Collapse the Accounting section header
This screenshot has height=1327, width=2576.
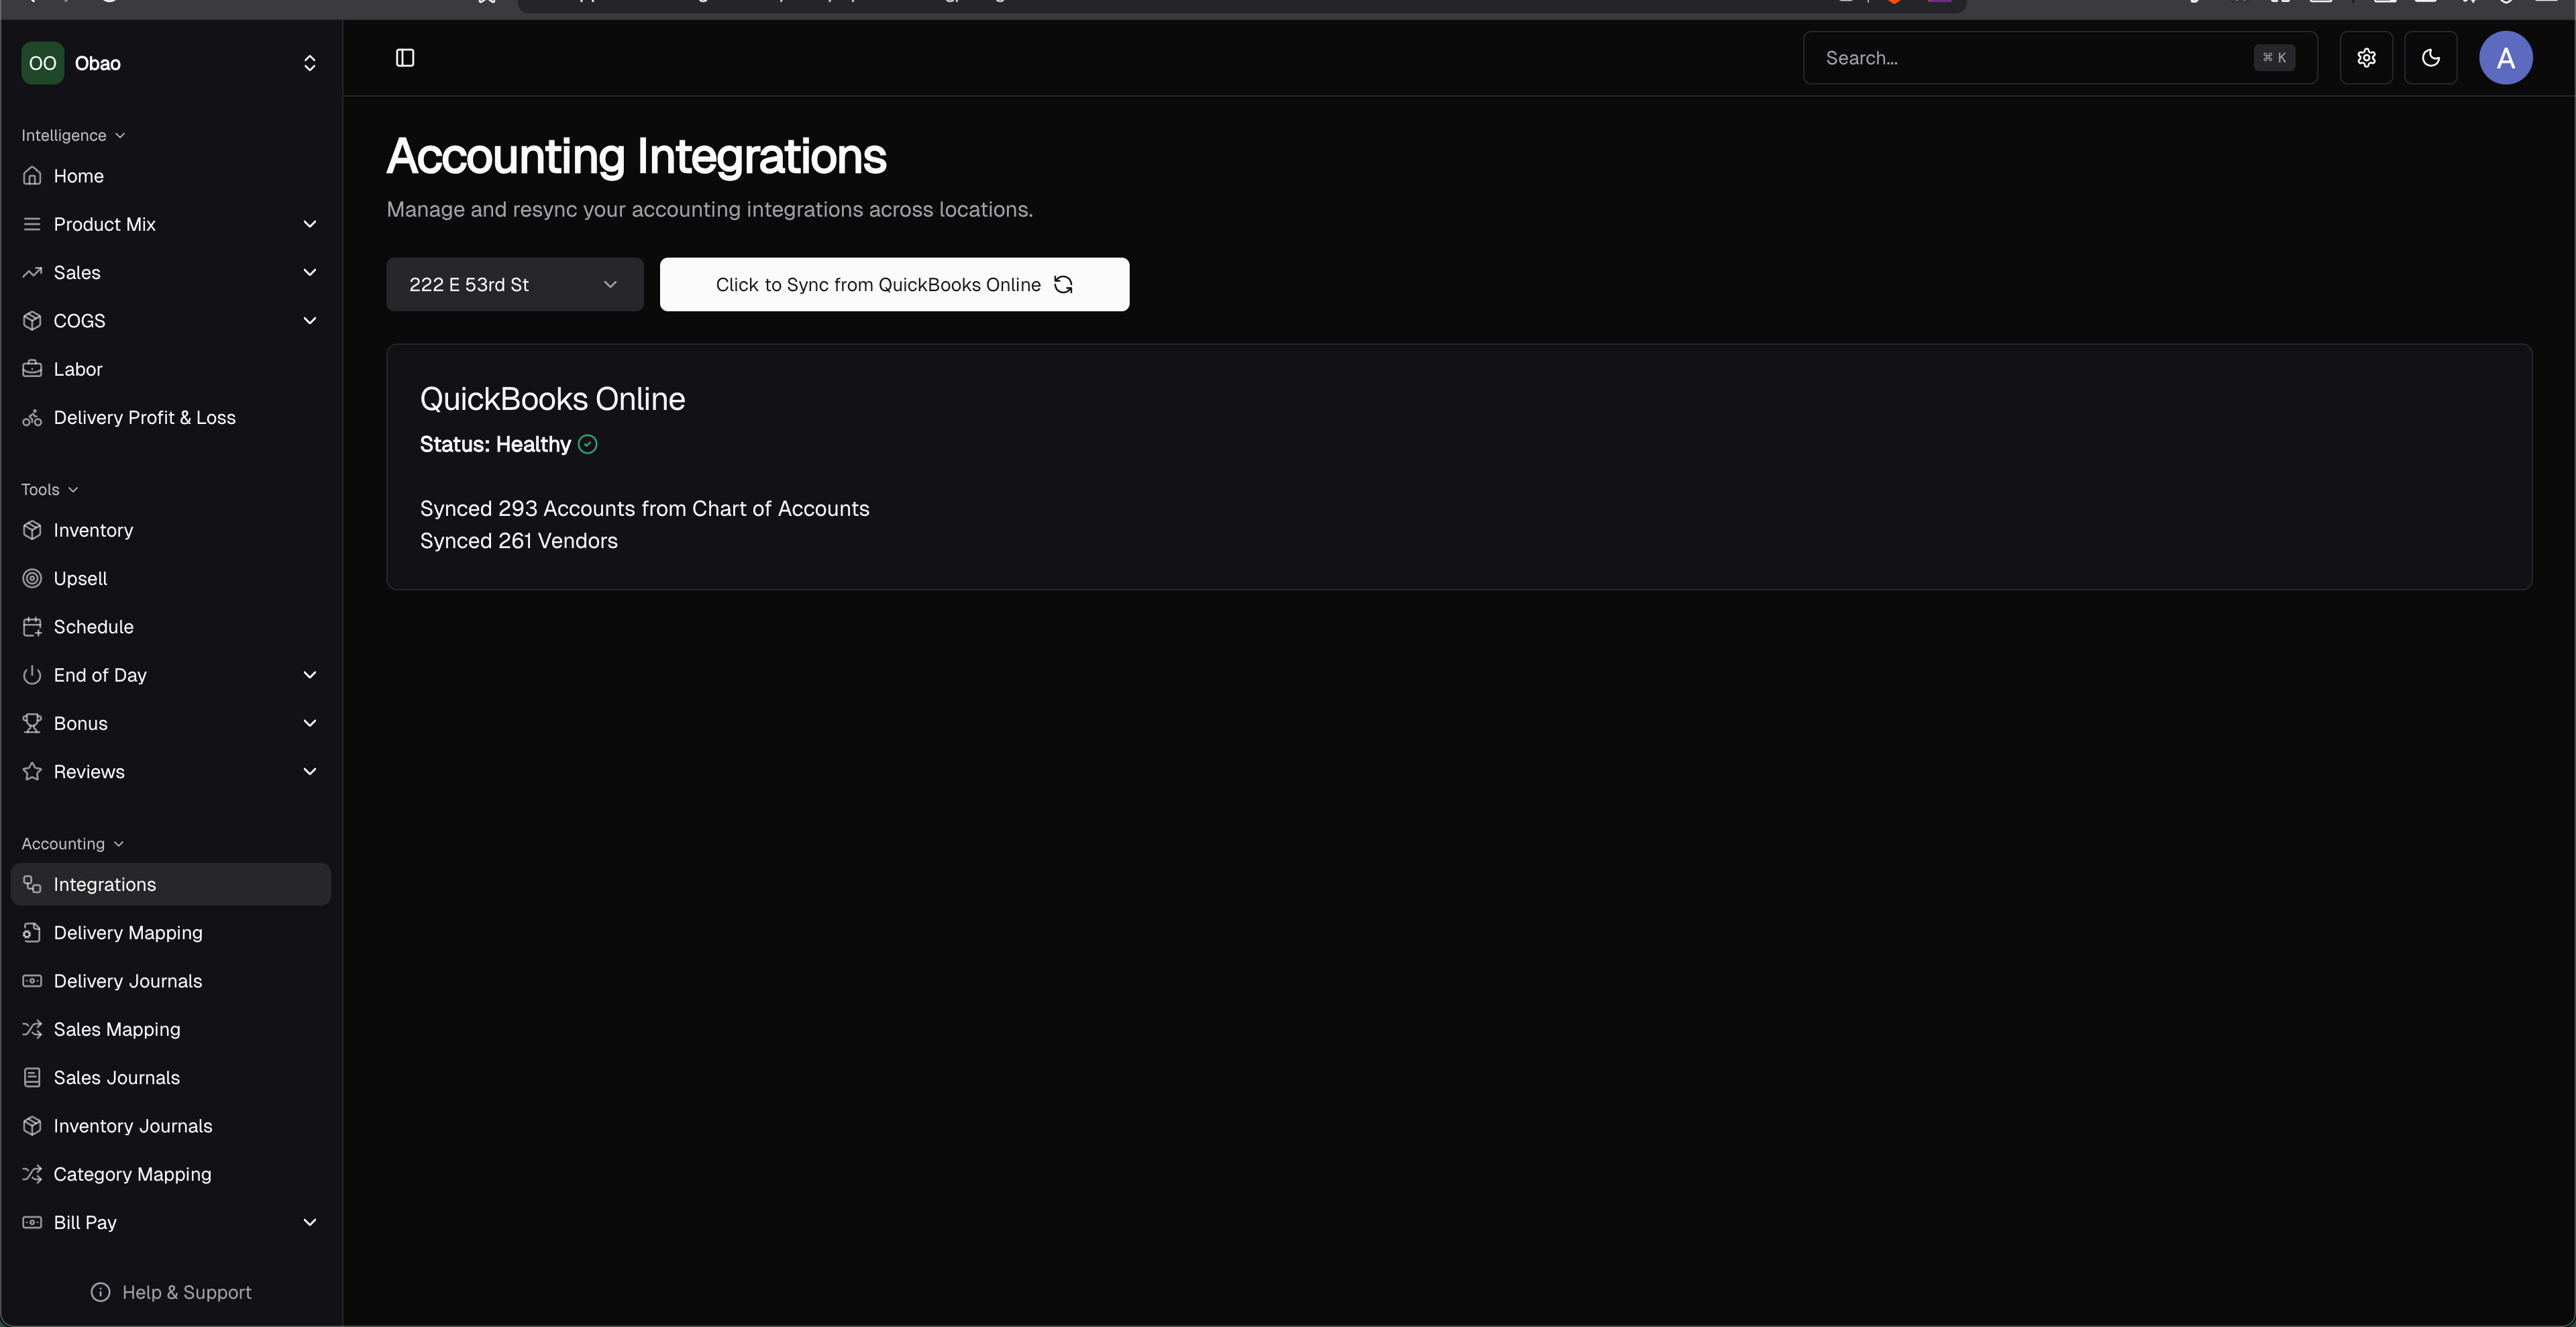(73, 844)
